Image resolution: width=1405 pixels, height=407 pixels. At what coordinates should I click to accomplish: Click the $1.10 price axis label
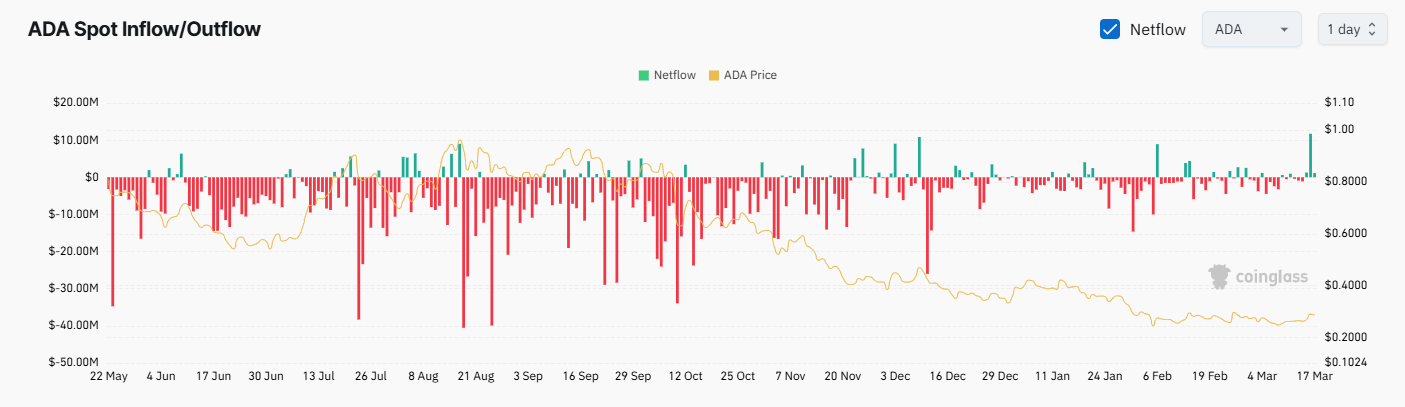[1338, 102]
